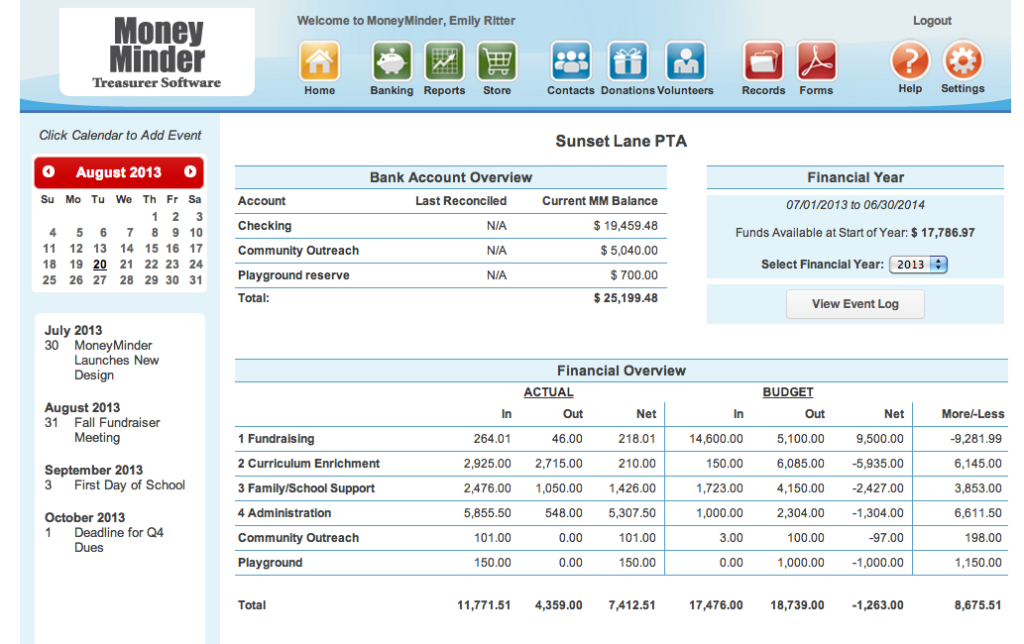Click the Deadline for Q4 Dues event

[119, 540]
